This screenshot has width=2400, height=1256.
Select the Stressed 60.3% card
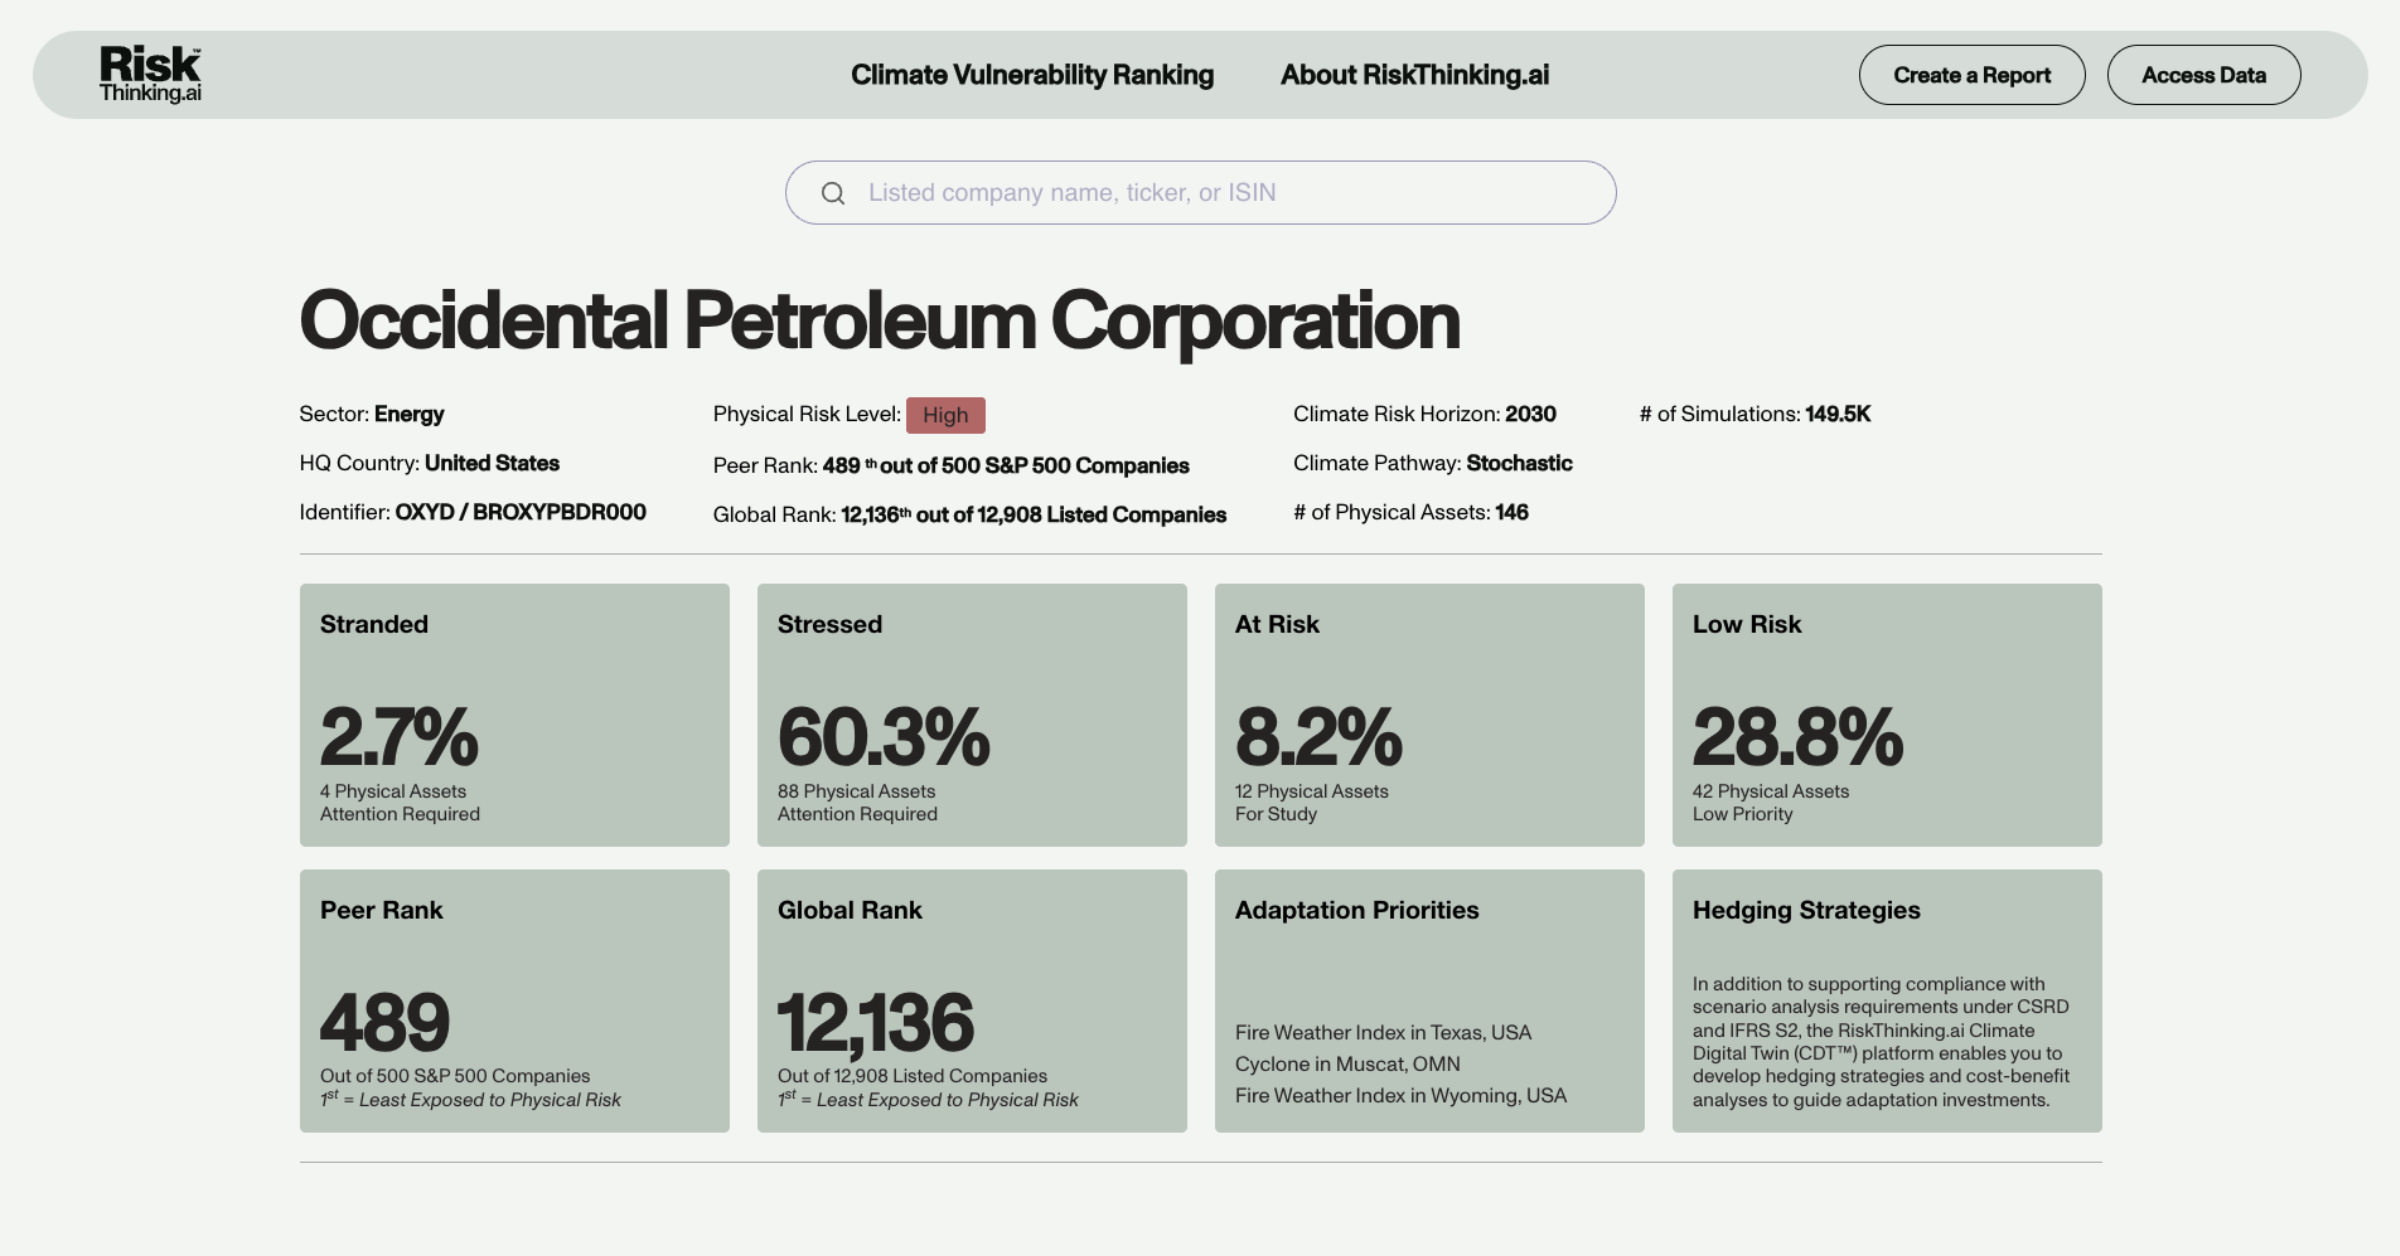point(972,715)
